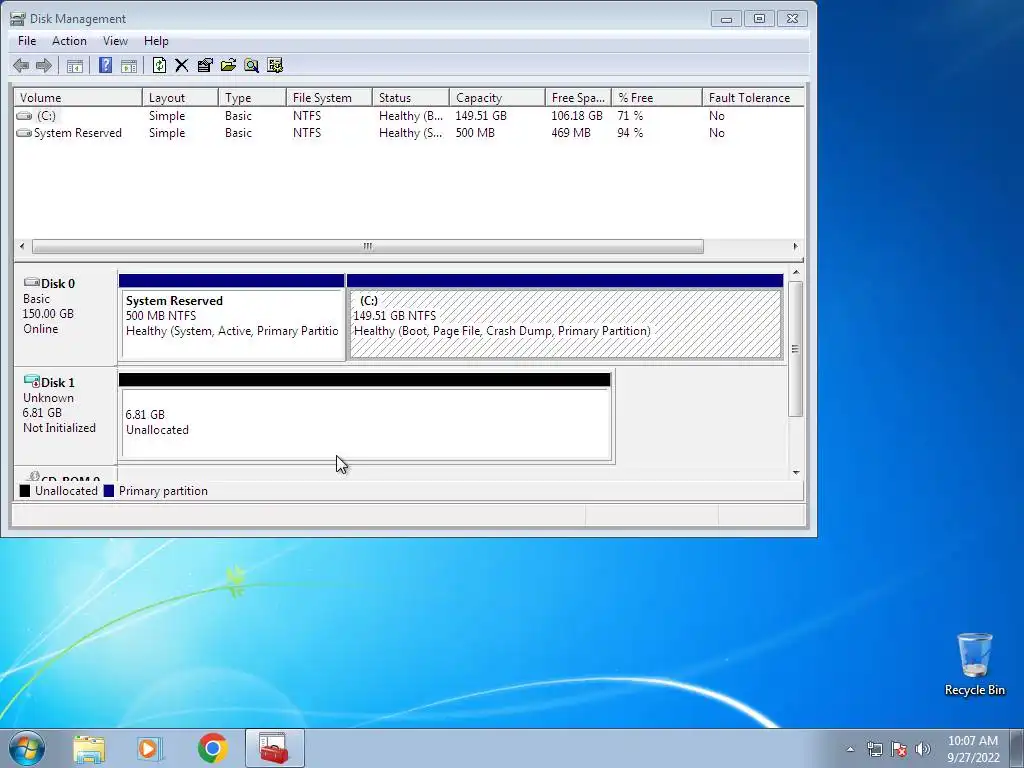The height and width of the screenshot is (768, 1024).
Task: Click horizontal scrollbar right arrow
Action: (795, 246)
